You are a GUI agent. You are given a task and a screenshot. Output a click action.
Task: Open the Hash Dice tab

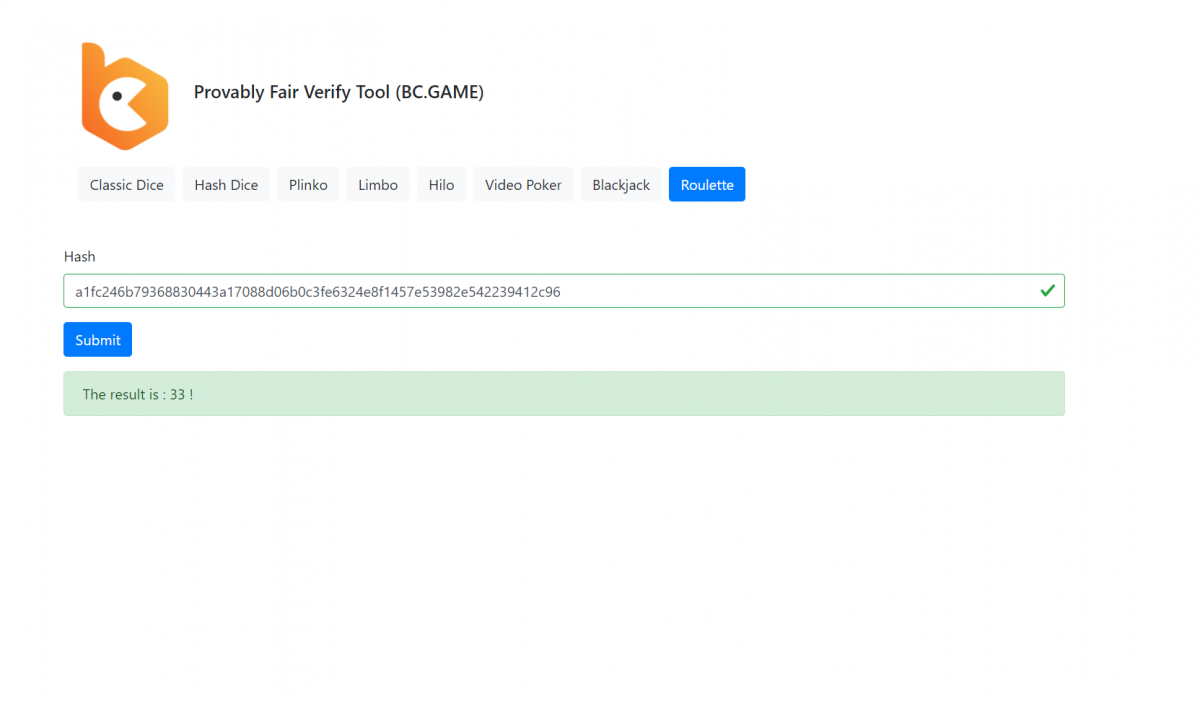pos(226,185)
